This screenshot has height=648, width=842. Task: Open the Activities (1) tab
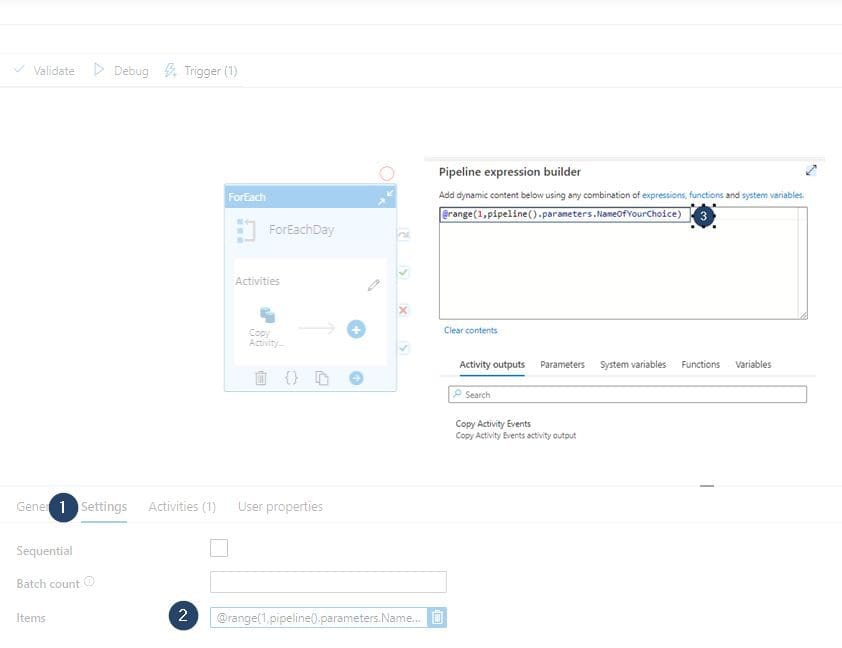click(x=181, y=507)
